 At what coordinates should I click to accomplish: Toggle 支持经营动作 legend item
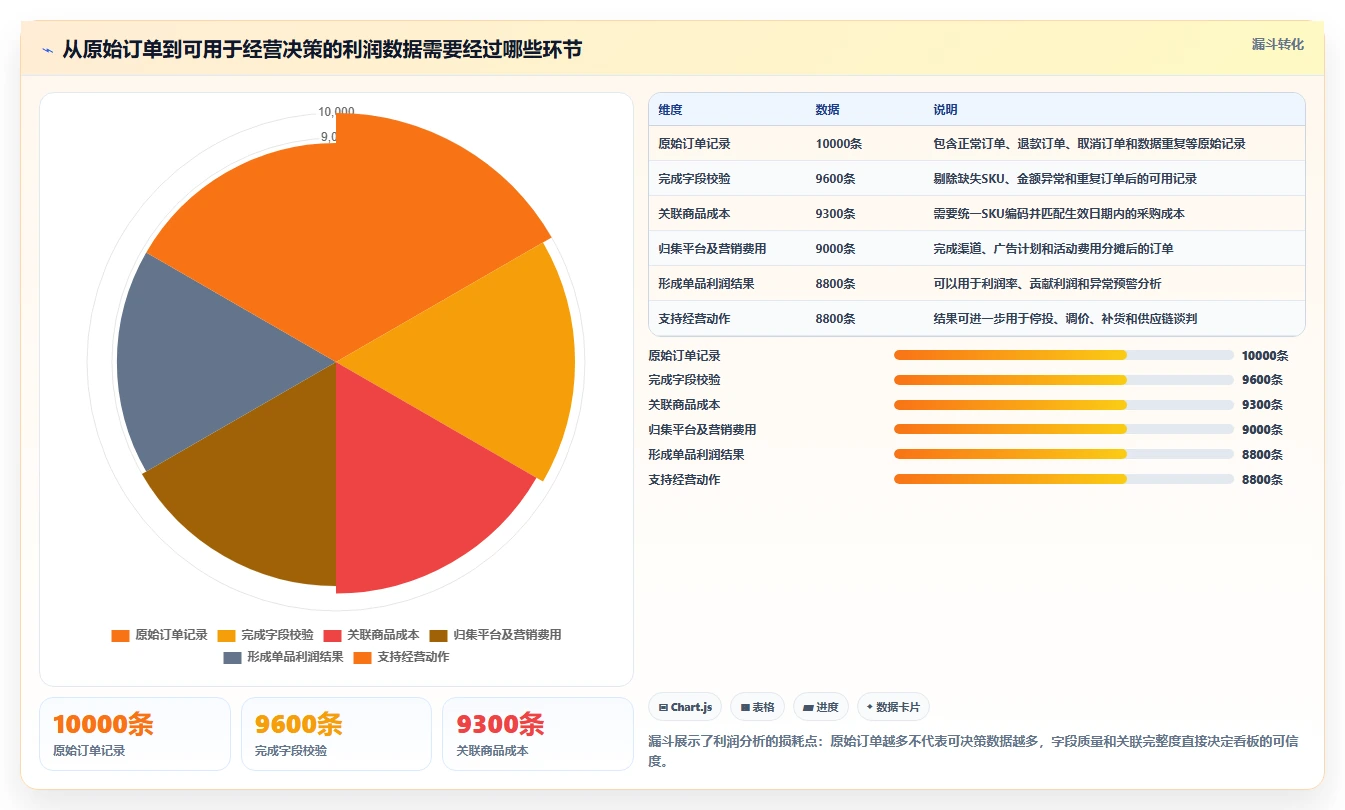point(401,657)
